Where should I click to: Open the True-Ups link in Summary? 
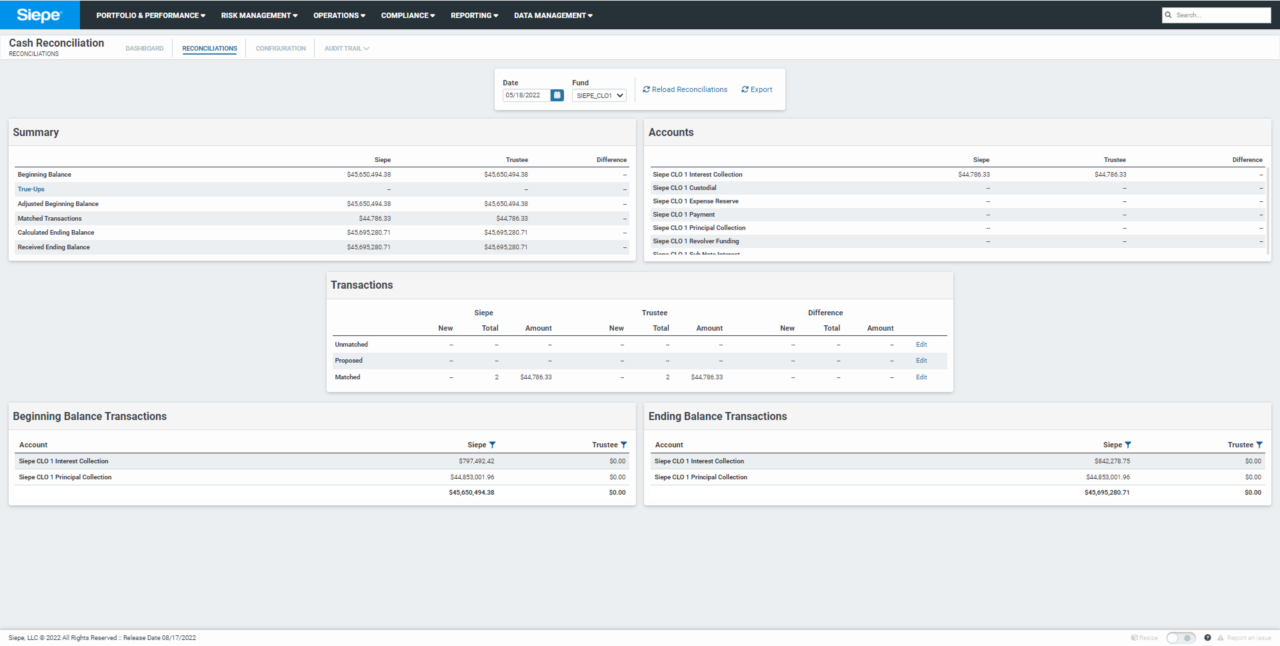click(x=31, y=189)
